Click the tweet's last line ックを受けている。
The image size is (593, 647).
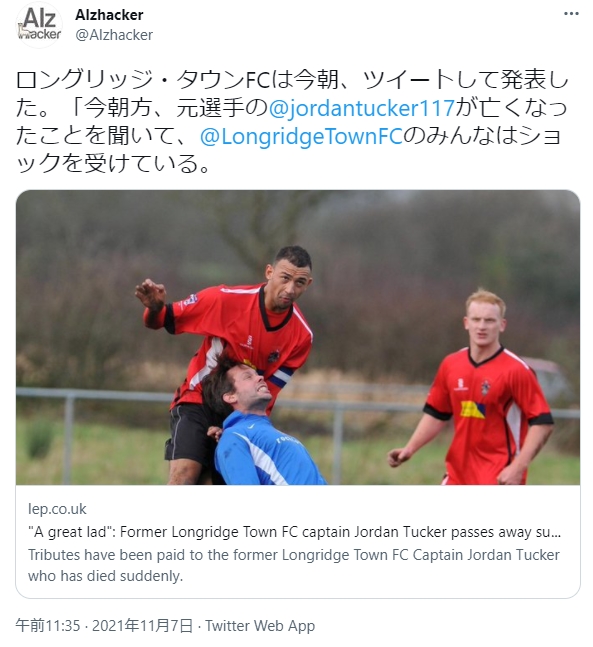point(113,164)
